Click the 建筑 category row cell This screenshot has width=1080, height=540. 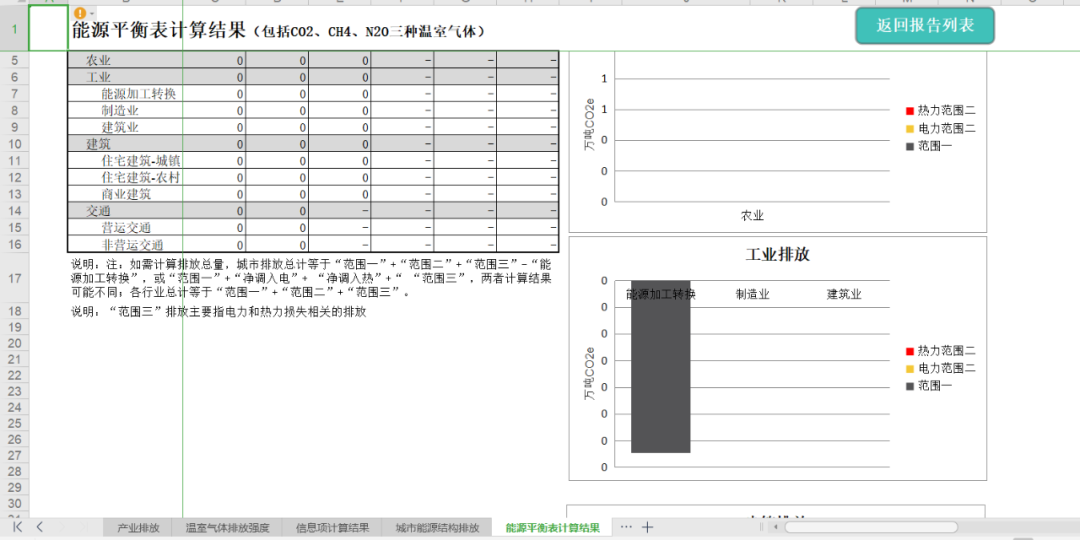(125, 144)
